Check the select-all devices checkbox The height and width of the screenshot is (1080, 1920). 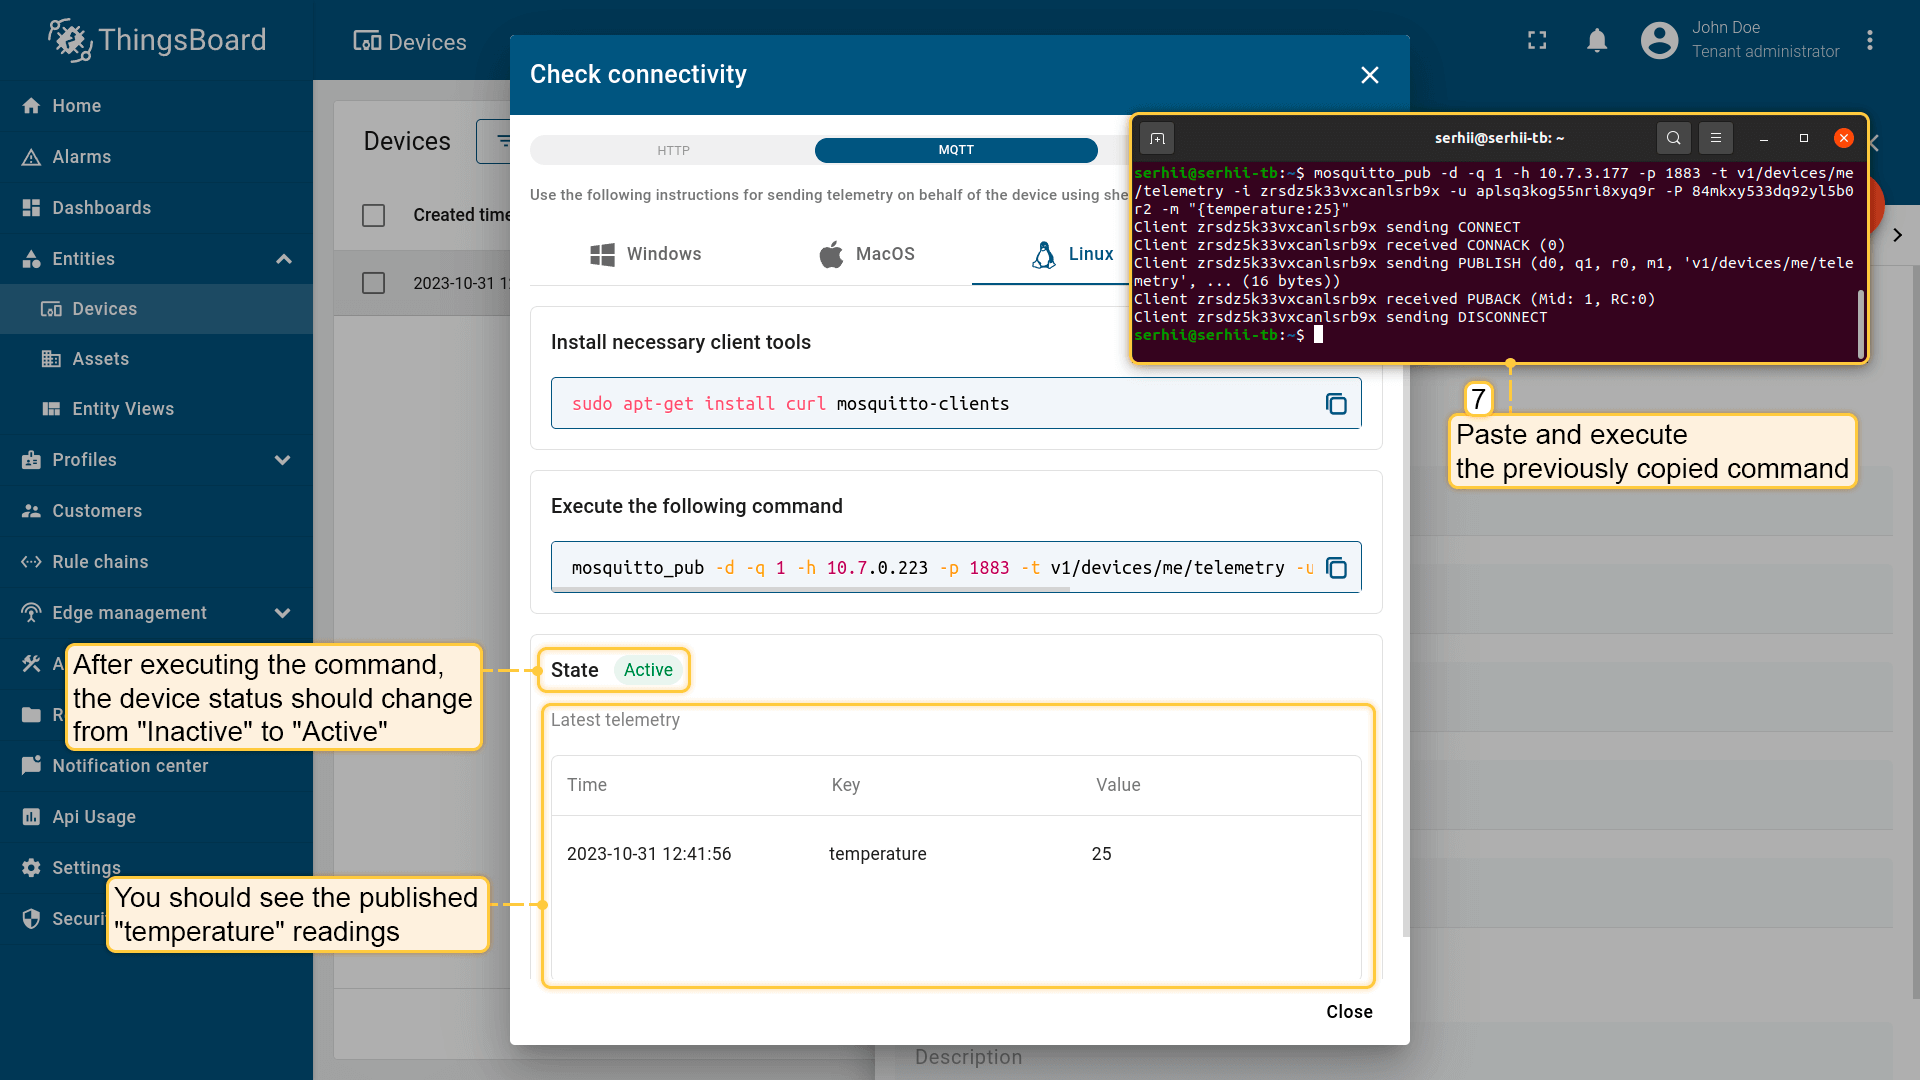[x=373, y=215]
